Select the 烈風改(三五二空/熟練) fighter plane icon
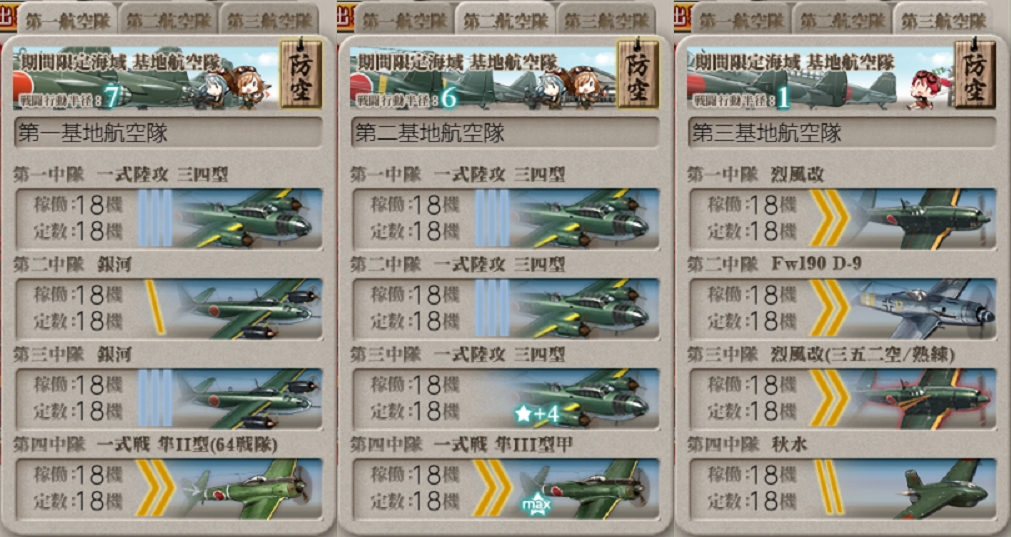The width and height of the screenshot is (1011, 537). pos(922,398)
